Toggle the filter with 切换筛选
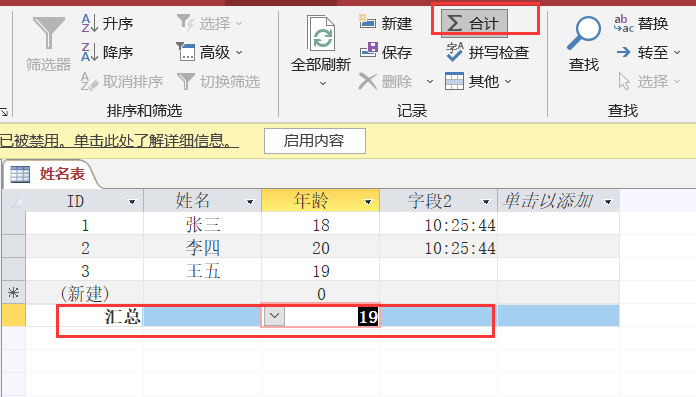Image resolution: width=696 pixels, height=397 pixels. (218, 82)
